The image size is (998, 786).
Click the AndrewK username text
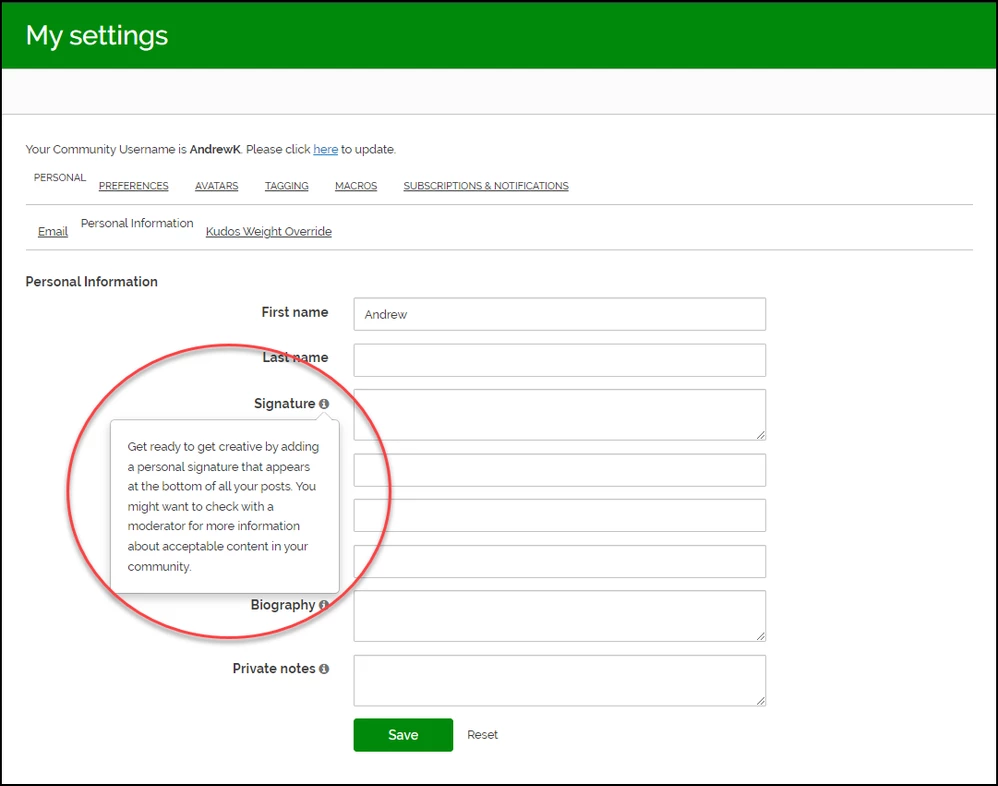pyautogui.click(x=214, y=149)
